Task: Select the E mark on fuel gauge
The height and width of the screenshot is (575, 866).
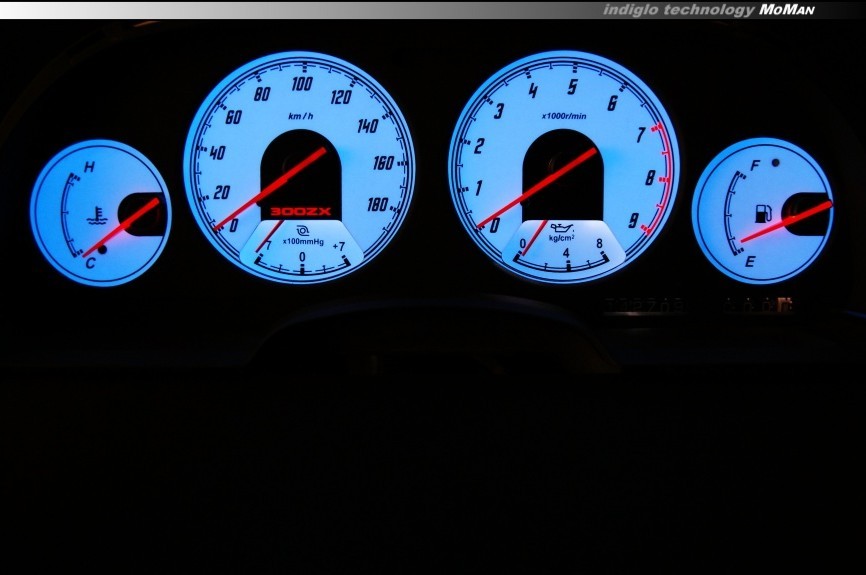Action: [x=750, y=261]
